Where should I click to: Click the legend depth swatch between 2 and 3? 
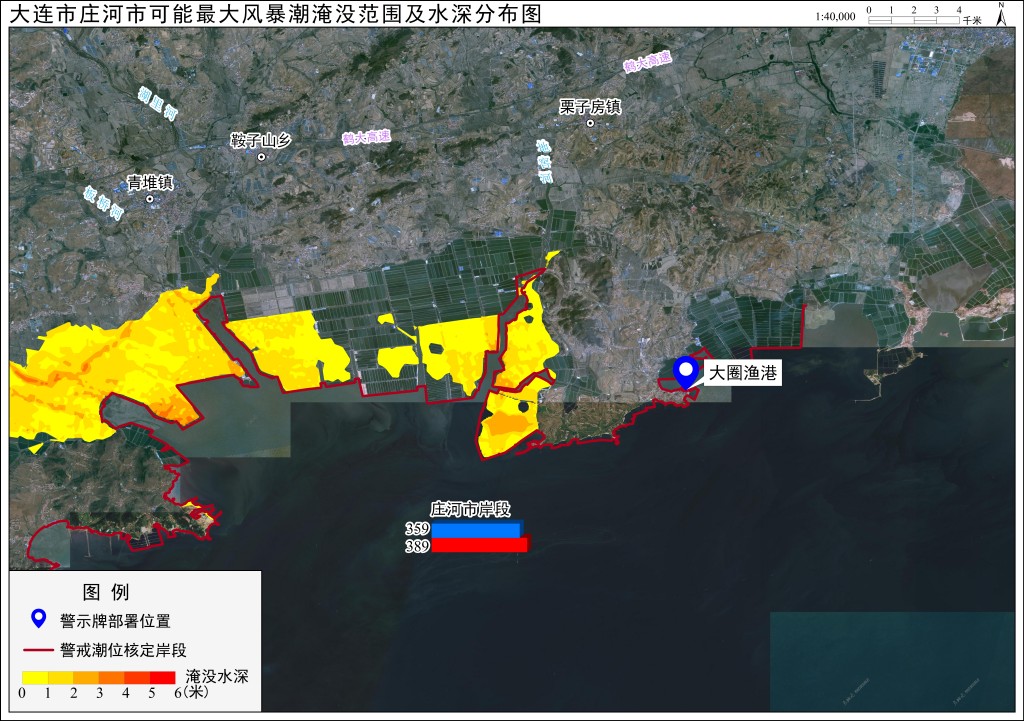coord(86,677)
